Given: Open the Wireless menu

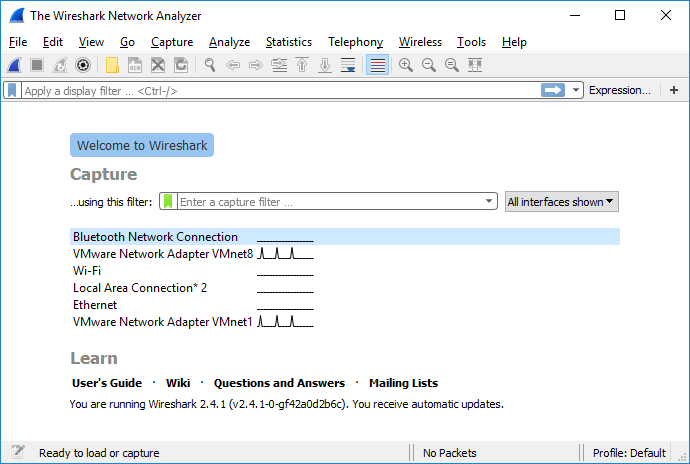Looking at the screenshot, I should [420, 42].
